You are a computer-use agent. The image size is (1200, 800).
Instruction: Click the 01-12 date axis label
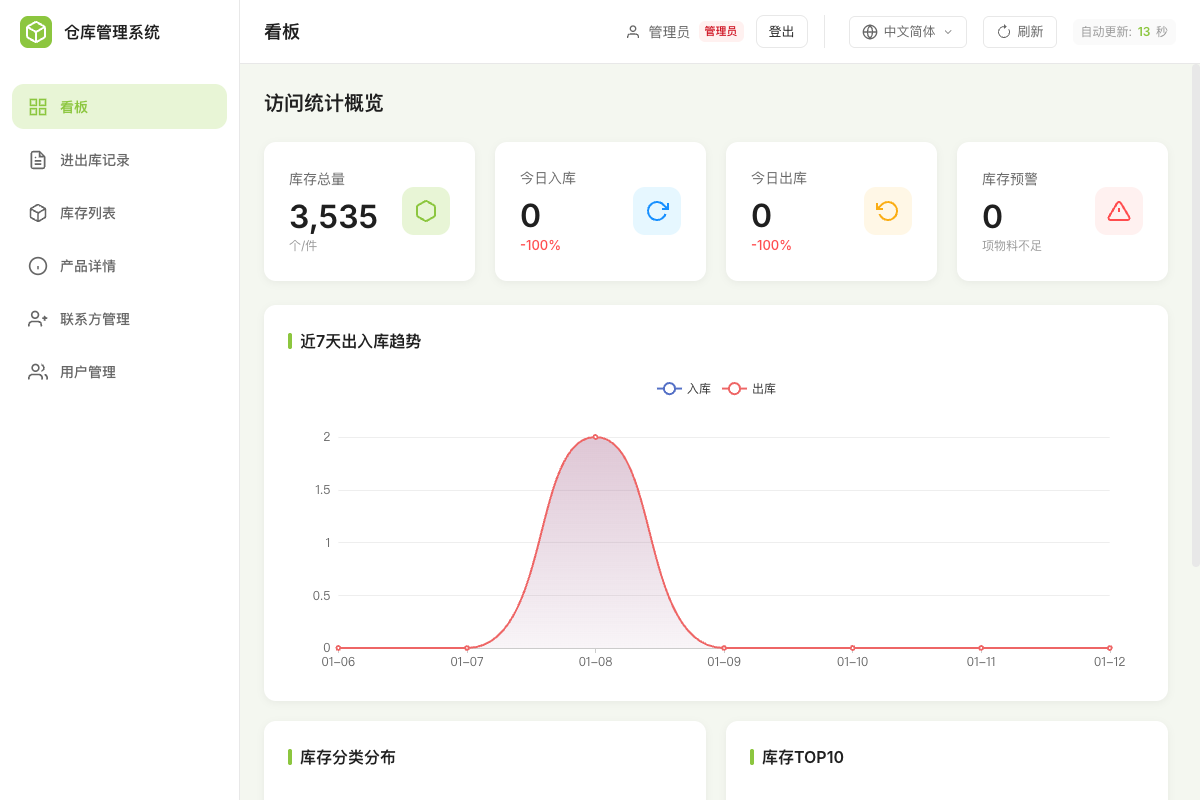click(x=1109, y=662)
